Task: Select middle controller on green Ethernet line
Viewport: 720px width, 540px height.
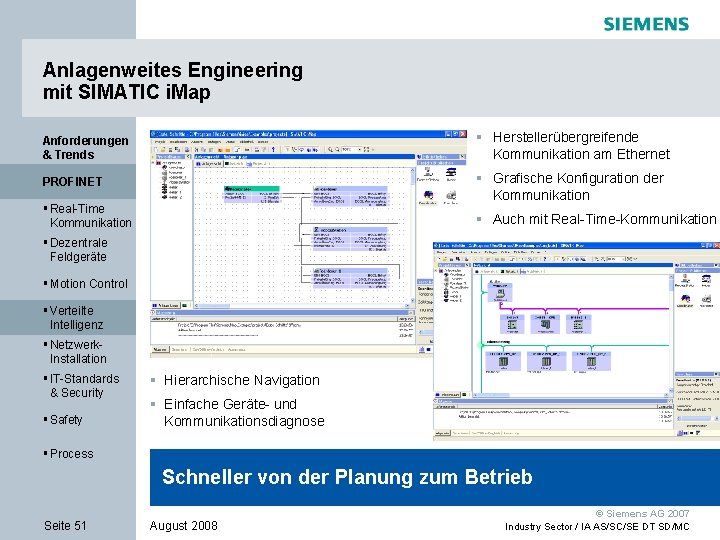Action: (546, 361)
